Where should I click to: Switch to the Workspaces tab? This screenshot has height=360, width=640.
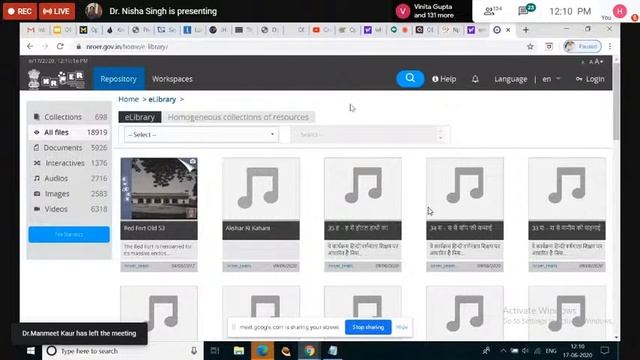coord(172,79)
